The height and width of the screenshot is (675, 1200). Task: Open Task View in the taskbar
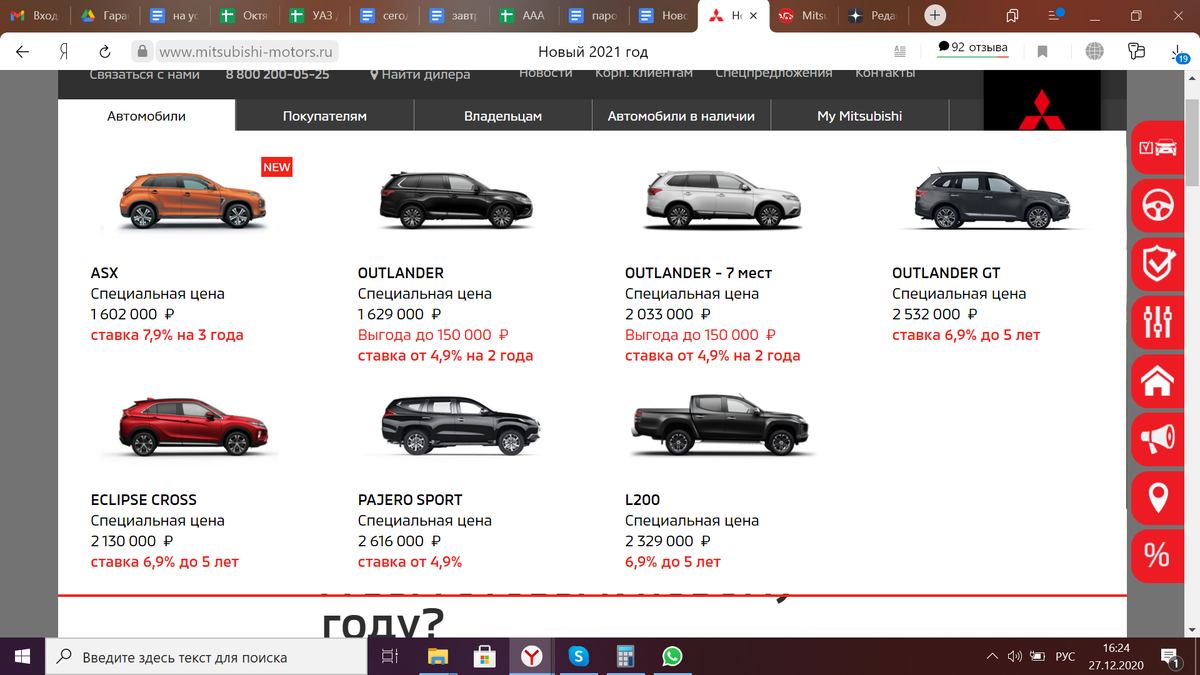(391, 656)
